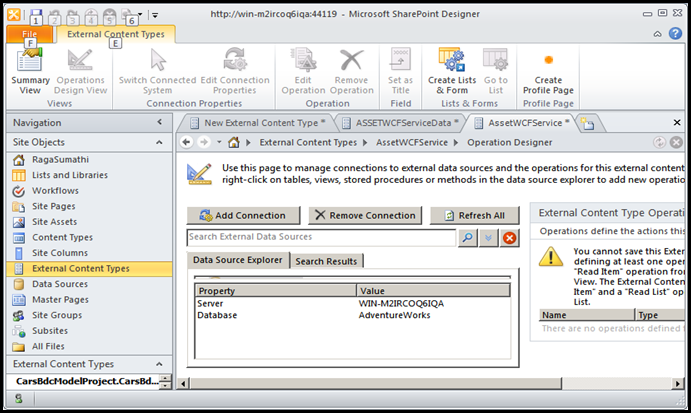Open Data Source Explorer tab
Viewport: 691px width, 413px height.
pyautogui.click(x=238, y=260)
